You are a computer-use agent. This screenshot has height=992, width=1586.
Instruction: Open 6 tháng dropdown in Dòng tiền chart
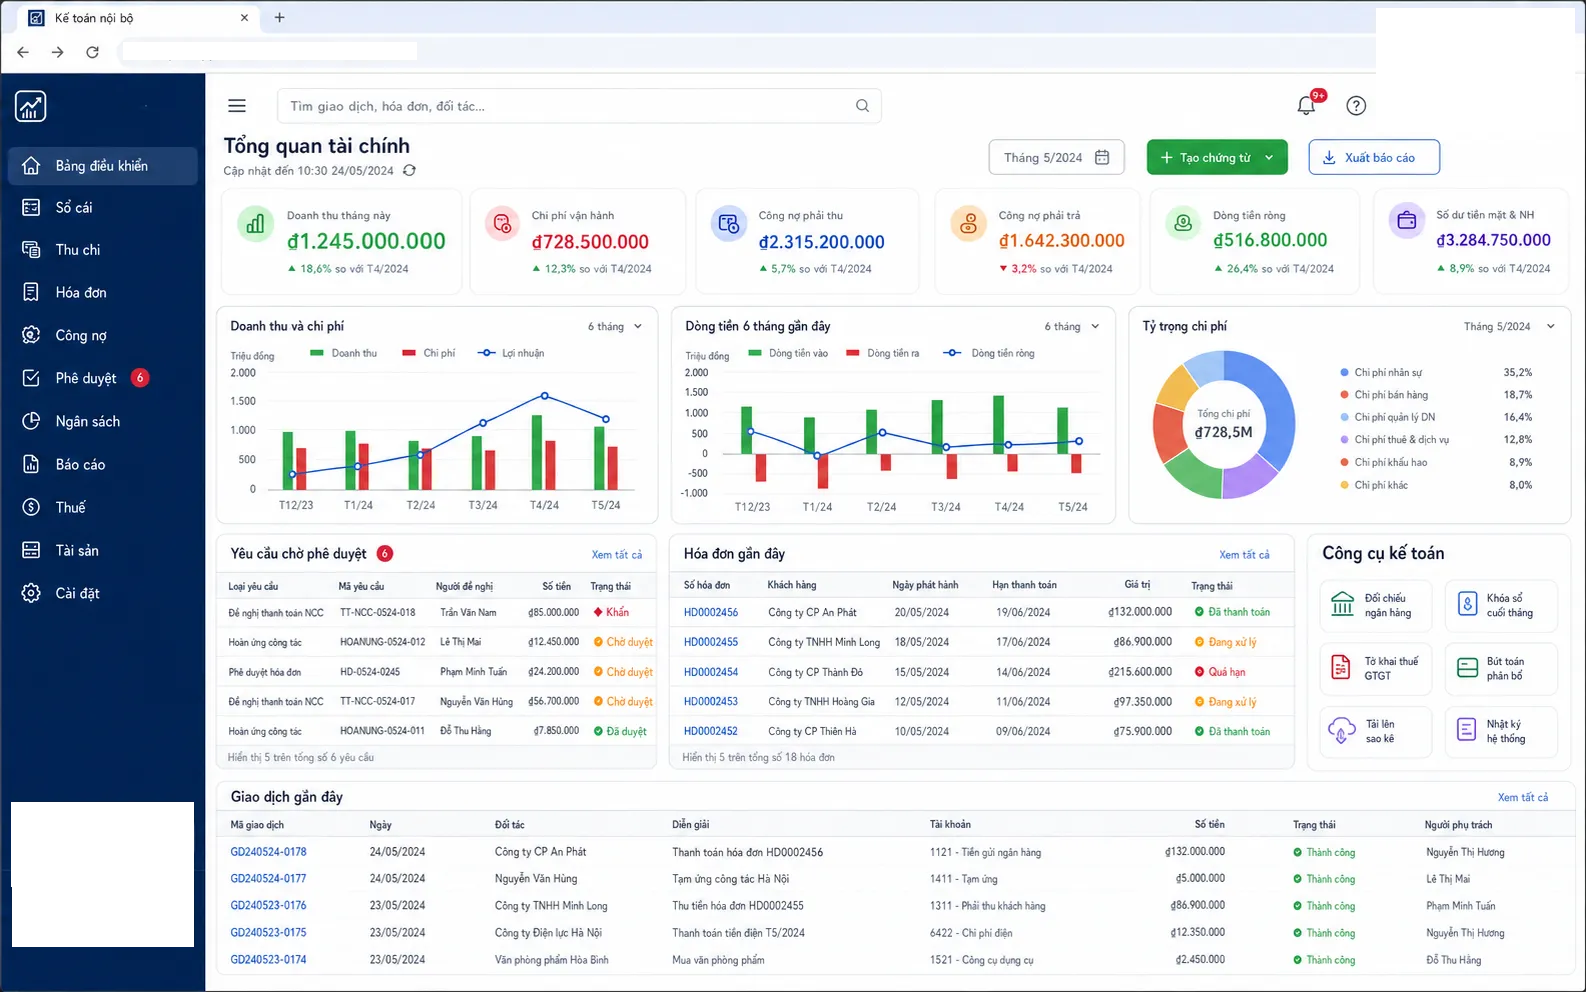(1072, 326)
